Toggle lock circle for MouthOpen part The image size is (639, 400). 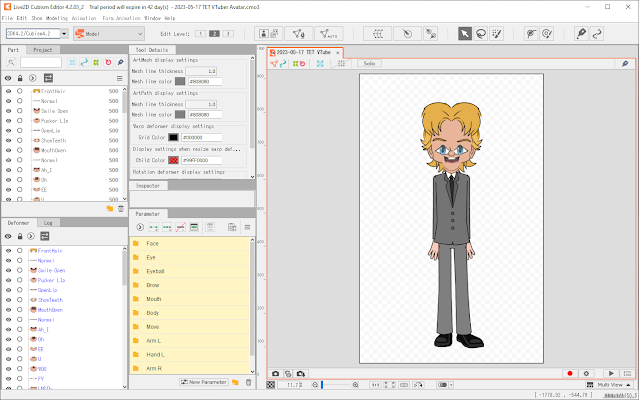[20, 150]
